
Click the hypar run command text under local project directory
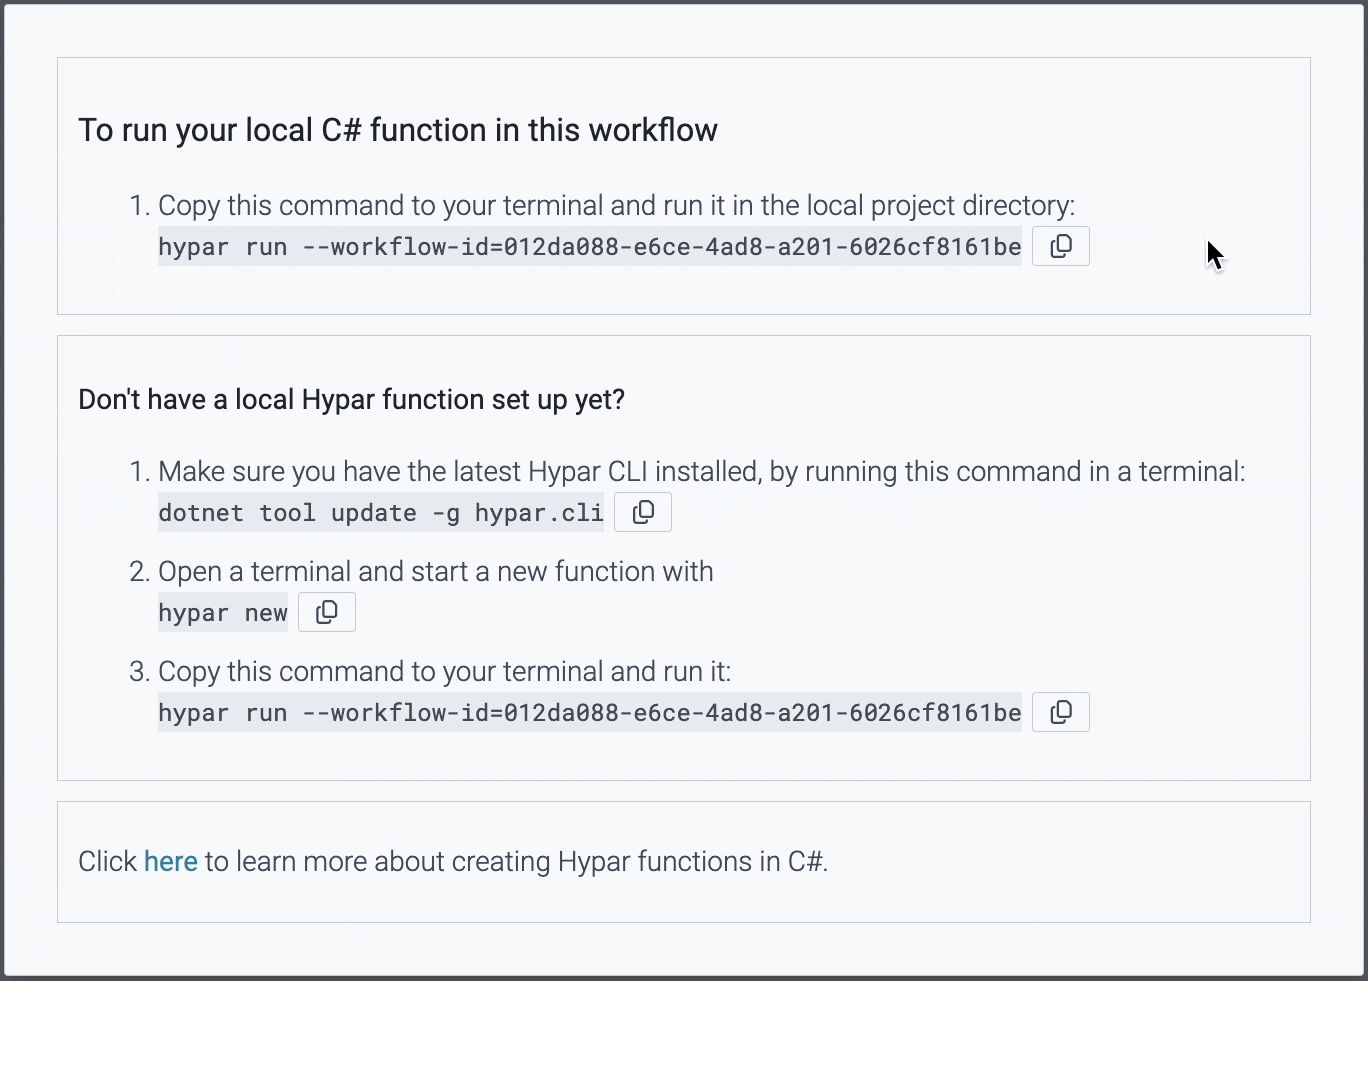[590, 246]
